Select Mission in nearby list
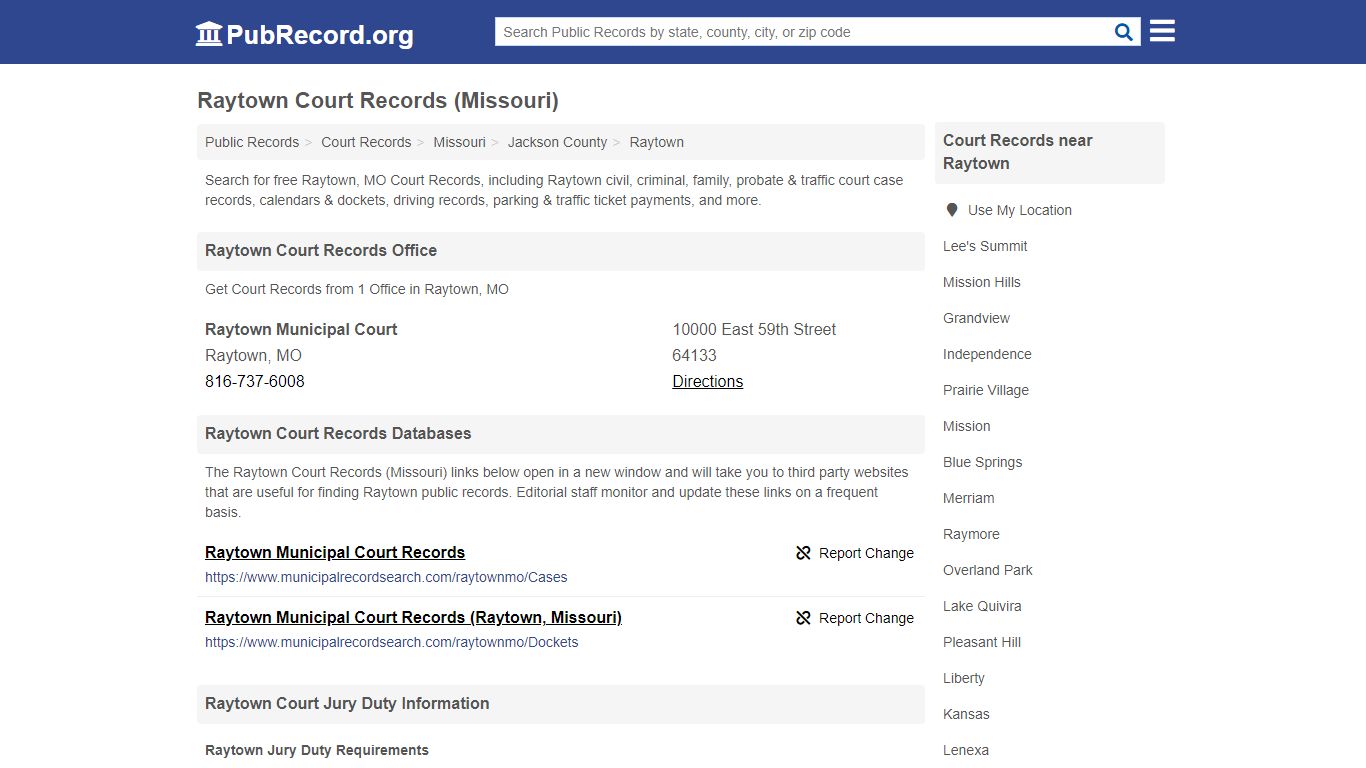The height and width of the screenshot is (768, 1366). pyautogui.click(x=966, y=426)
